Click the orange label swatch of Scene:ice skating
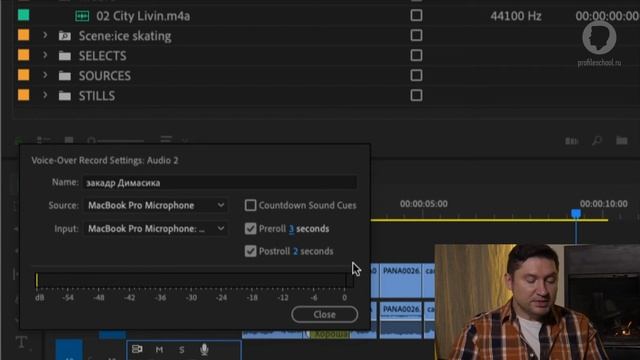The width and height of the screenshot is (640, 360). [24, 35]
